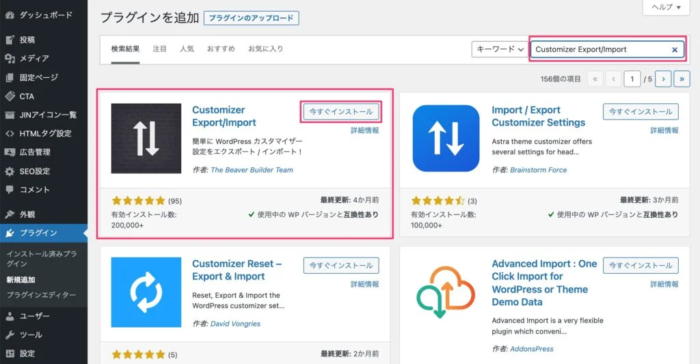Open the ダッシュボード dashboard icon in sidebar

tap(9, 15)
